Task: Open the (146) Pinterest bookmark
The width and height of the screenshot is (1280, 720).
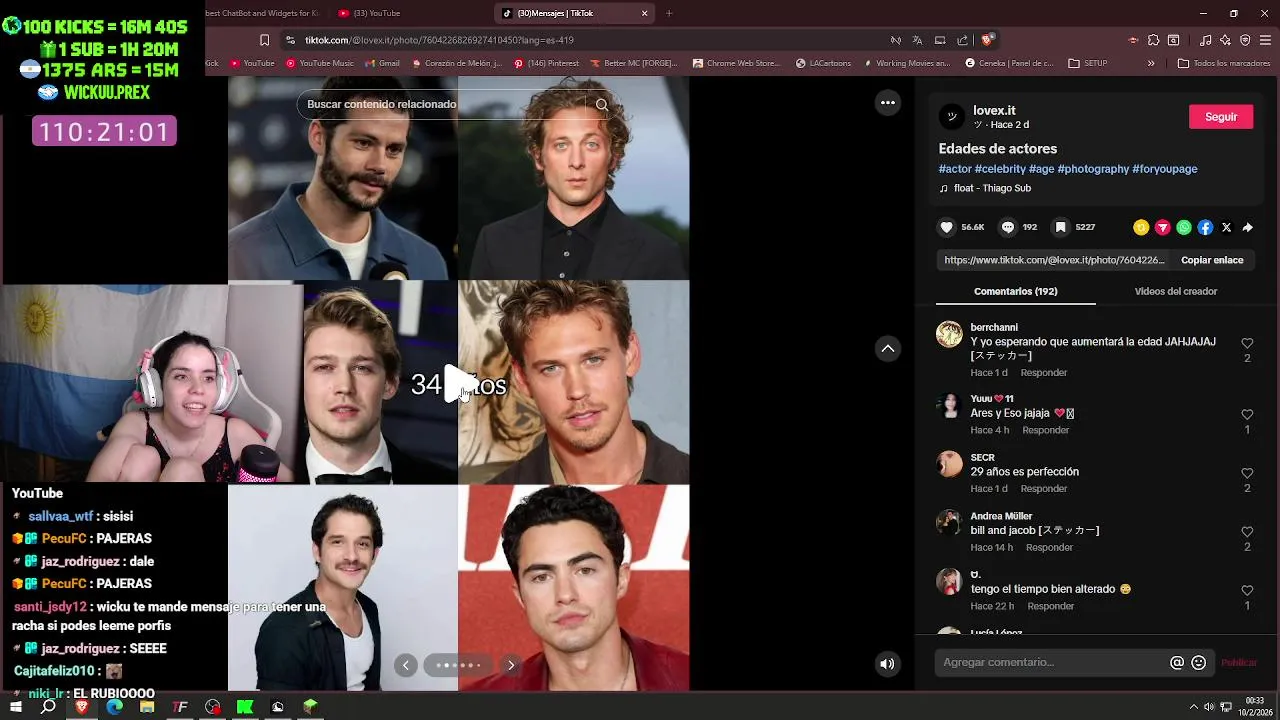Action: click(x=546, y=63)
